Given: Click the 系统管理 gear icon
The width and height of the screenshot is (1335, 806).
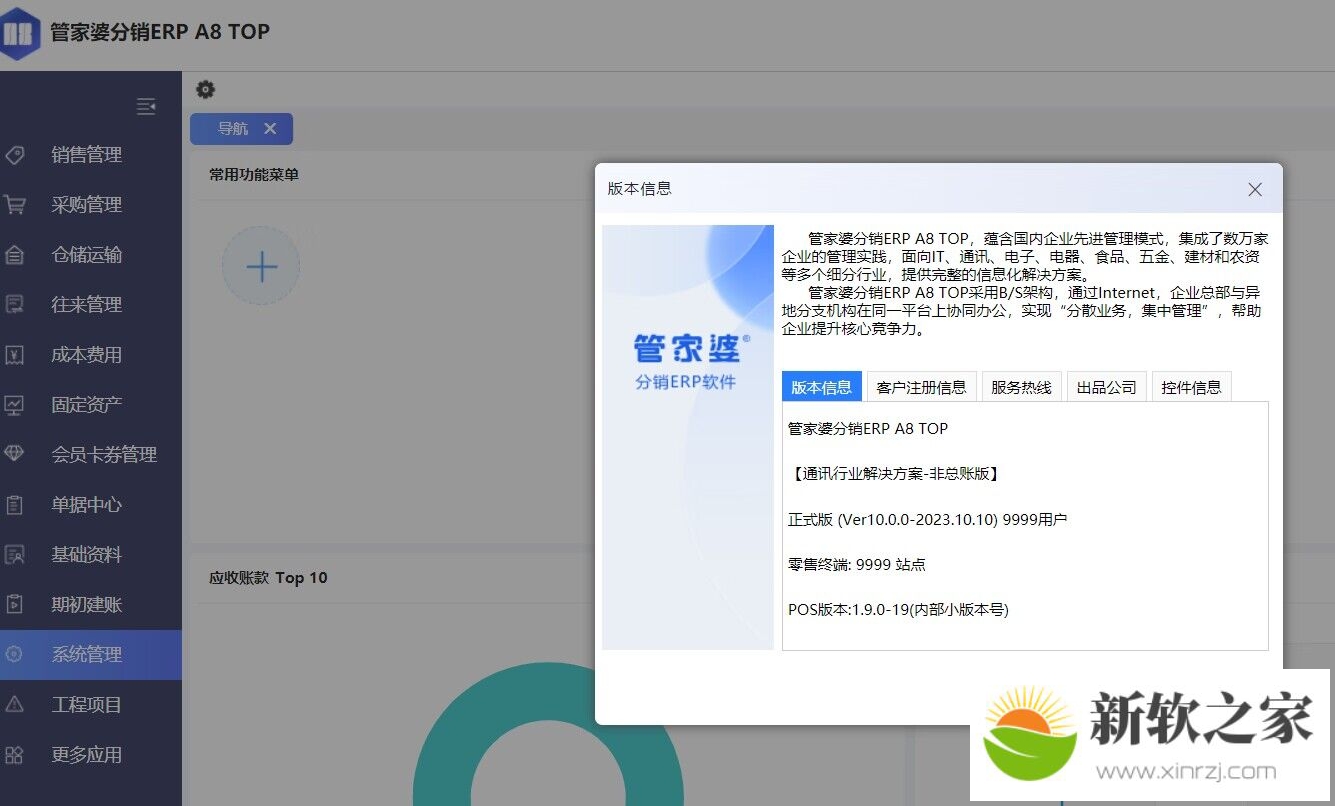Looking at the screenshot, I should pyautogui.click(x=14, y=654).
